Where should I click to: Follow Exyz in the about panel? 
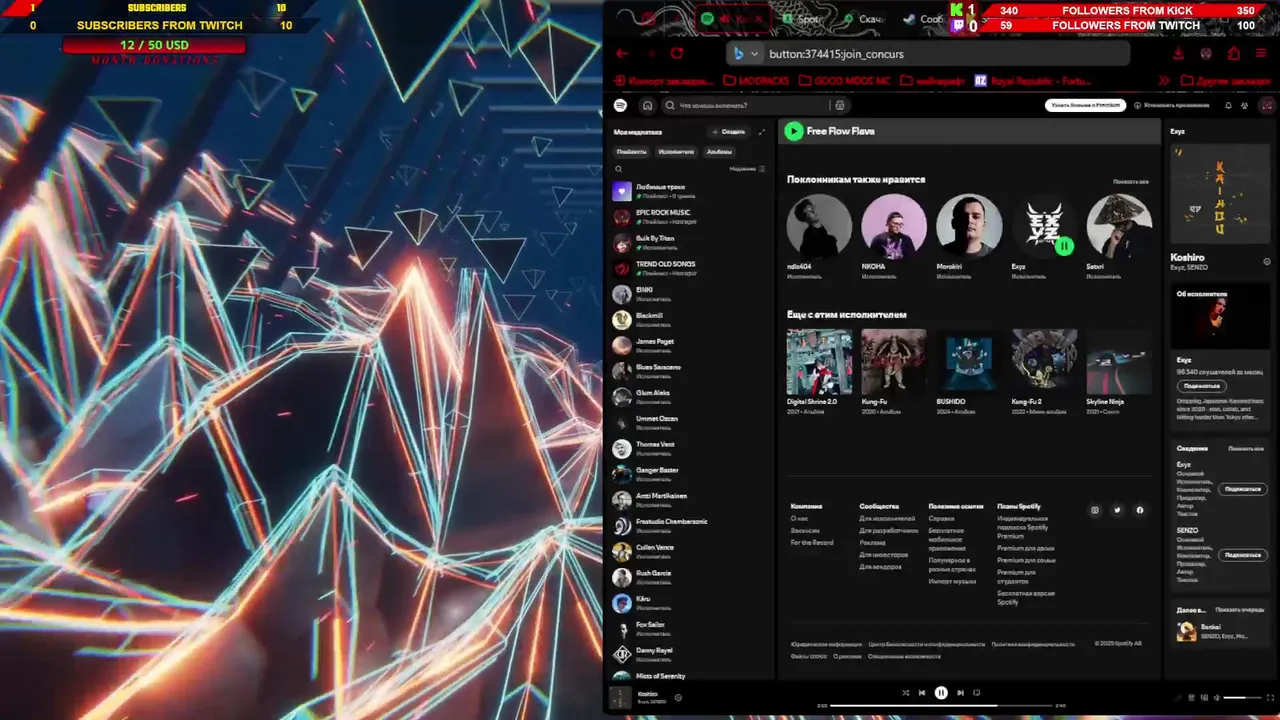click(1201, 386)
